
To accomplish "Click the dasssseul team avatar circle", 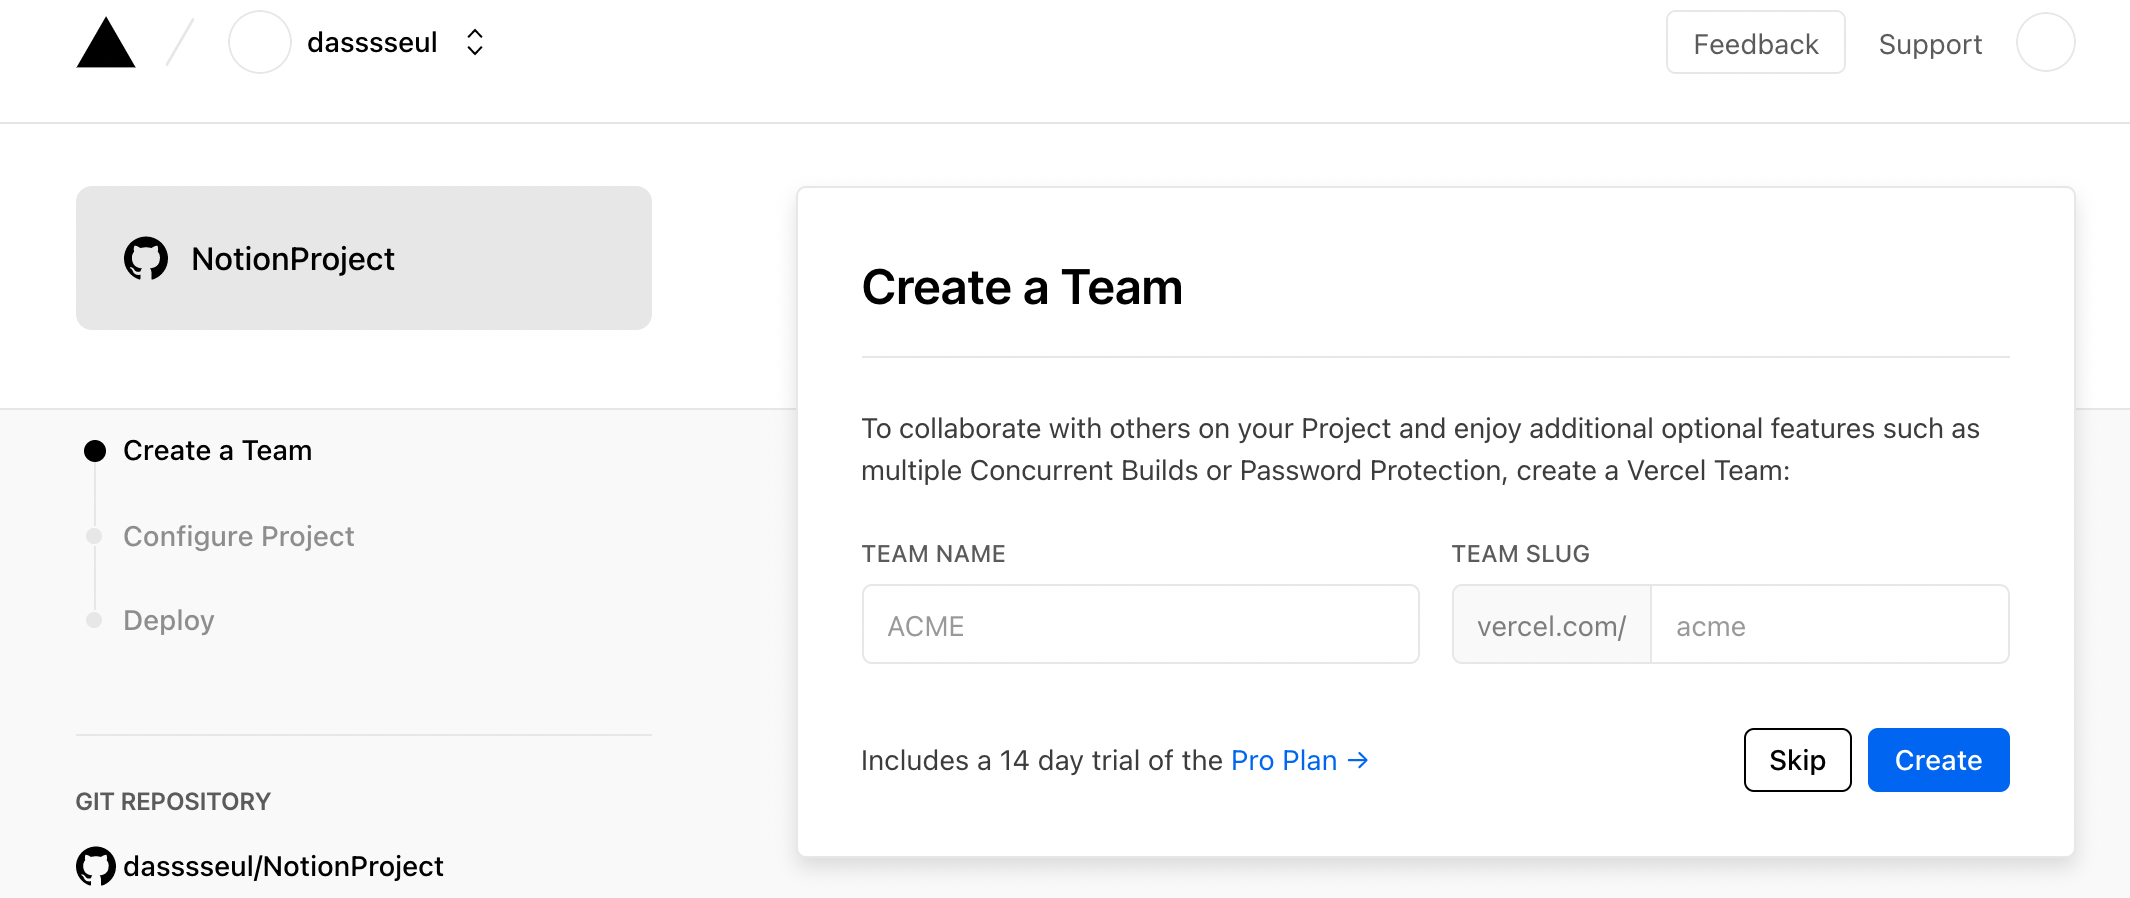I will [259, 43].
